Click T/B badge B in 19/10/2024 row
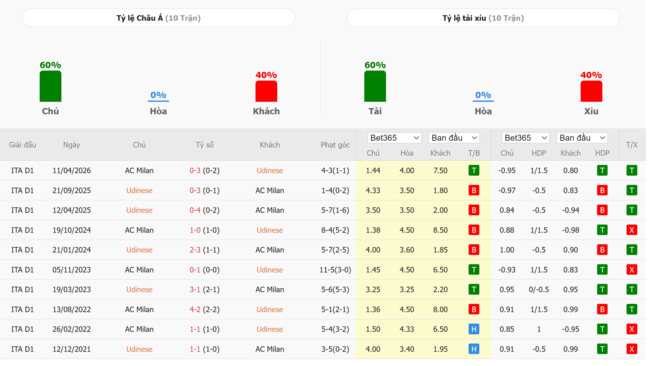 click(474, 230)
